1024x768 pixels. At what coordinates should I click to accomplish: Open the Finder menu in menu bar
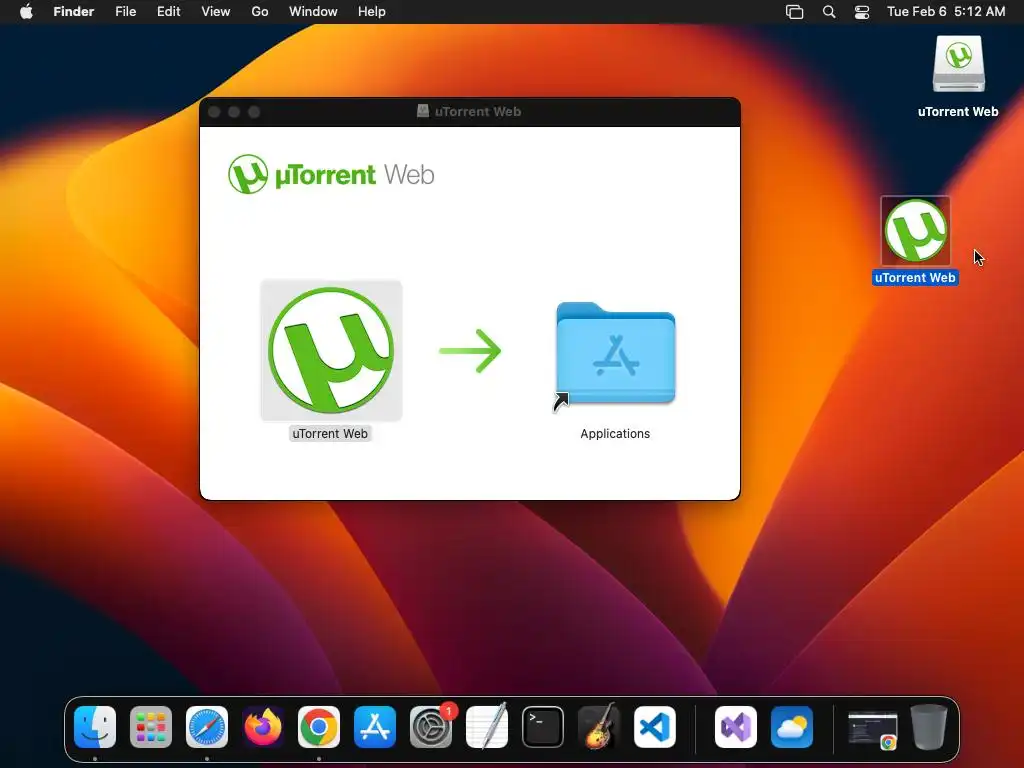[x=74, y=12]
